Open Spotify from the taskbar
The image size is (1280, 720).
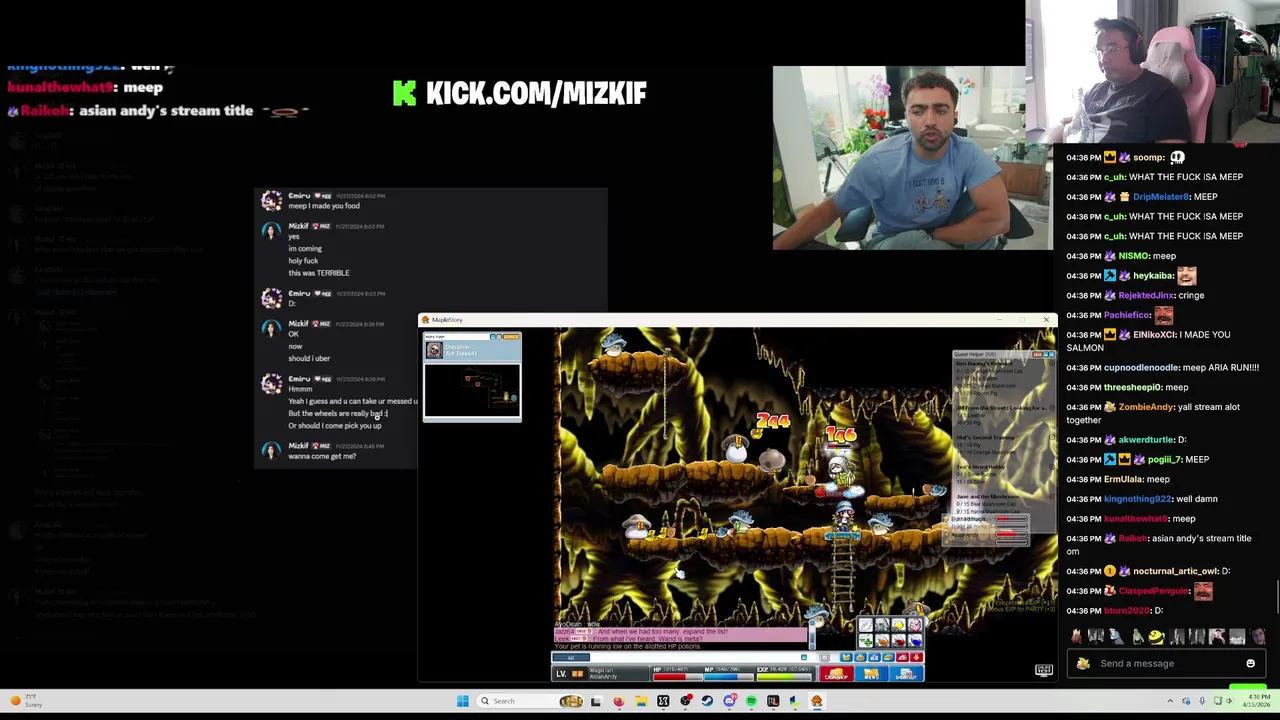(751, 701)
